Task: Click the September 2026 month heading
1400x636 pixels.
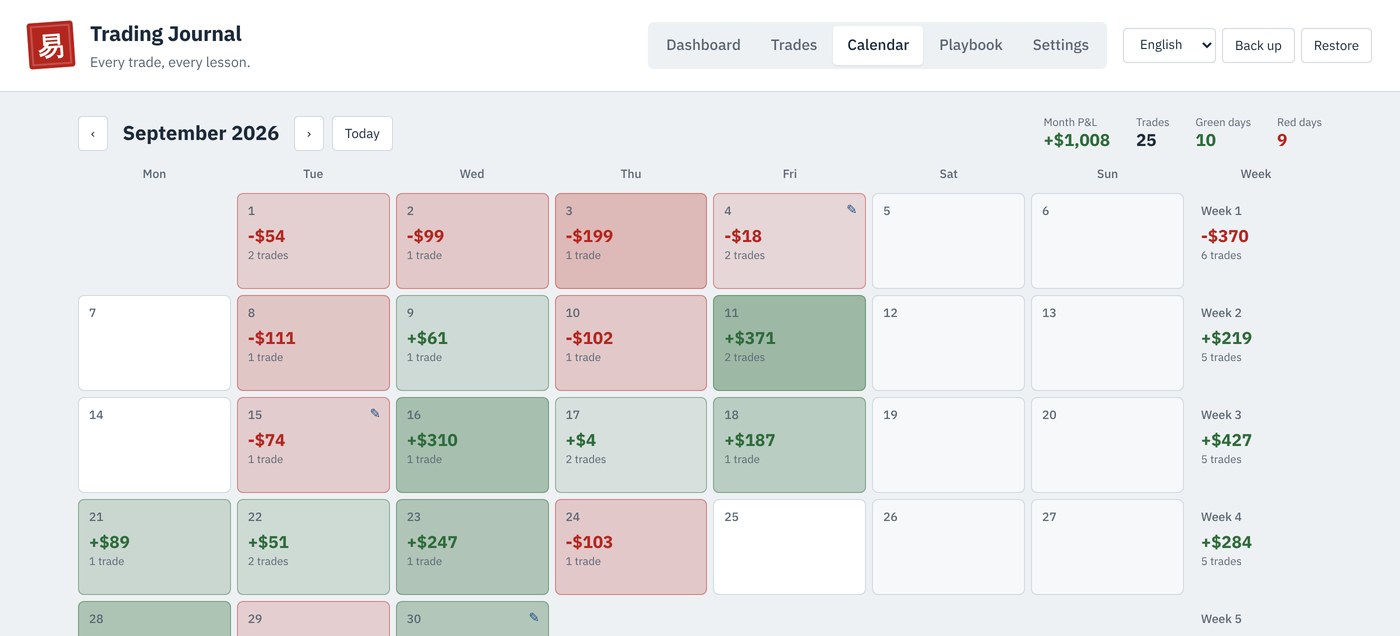Action: (201, 133)
